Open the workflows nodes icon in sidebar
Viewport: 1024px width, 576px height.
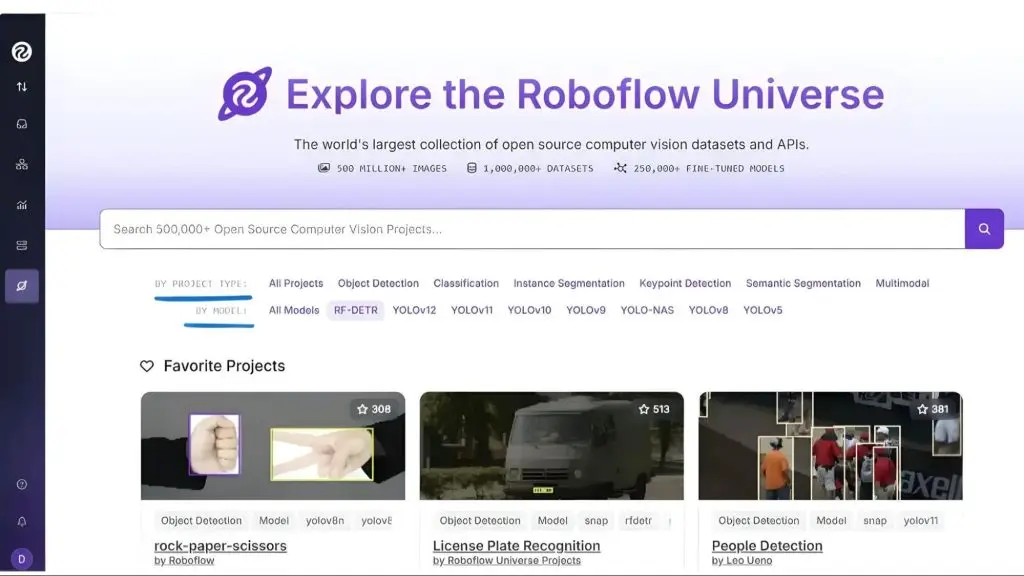point(20,163)
